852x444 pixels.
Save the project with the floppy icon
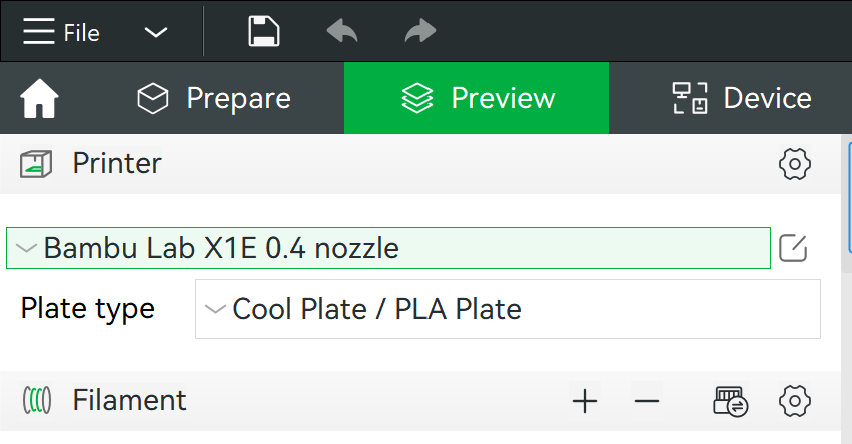(263, 32)
